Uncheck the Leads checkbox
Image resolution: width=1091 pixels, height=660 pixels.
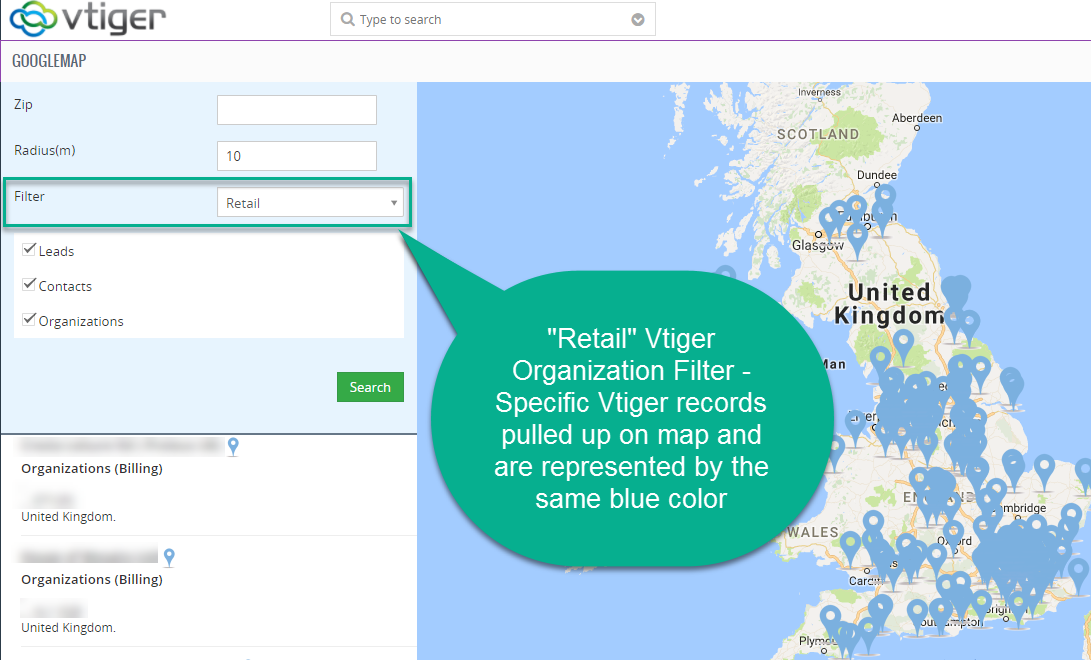pyautogui.click(x=29, y=250)
